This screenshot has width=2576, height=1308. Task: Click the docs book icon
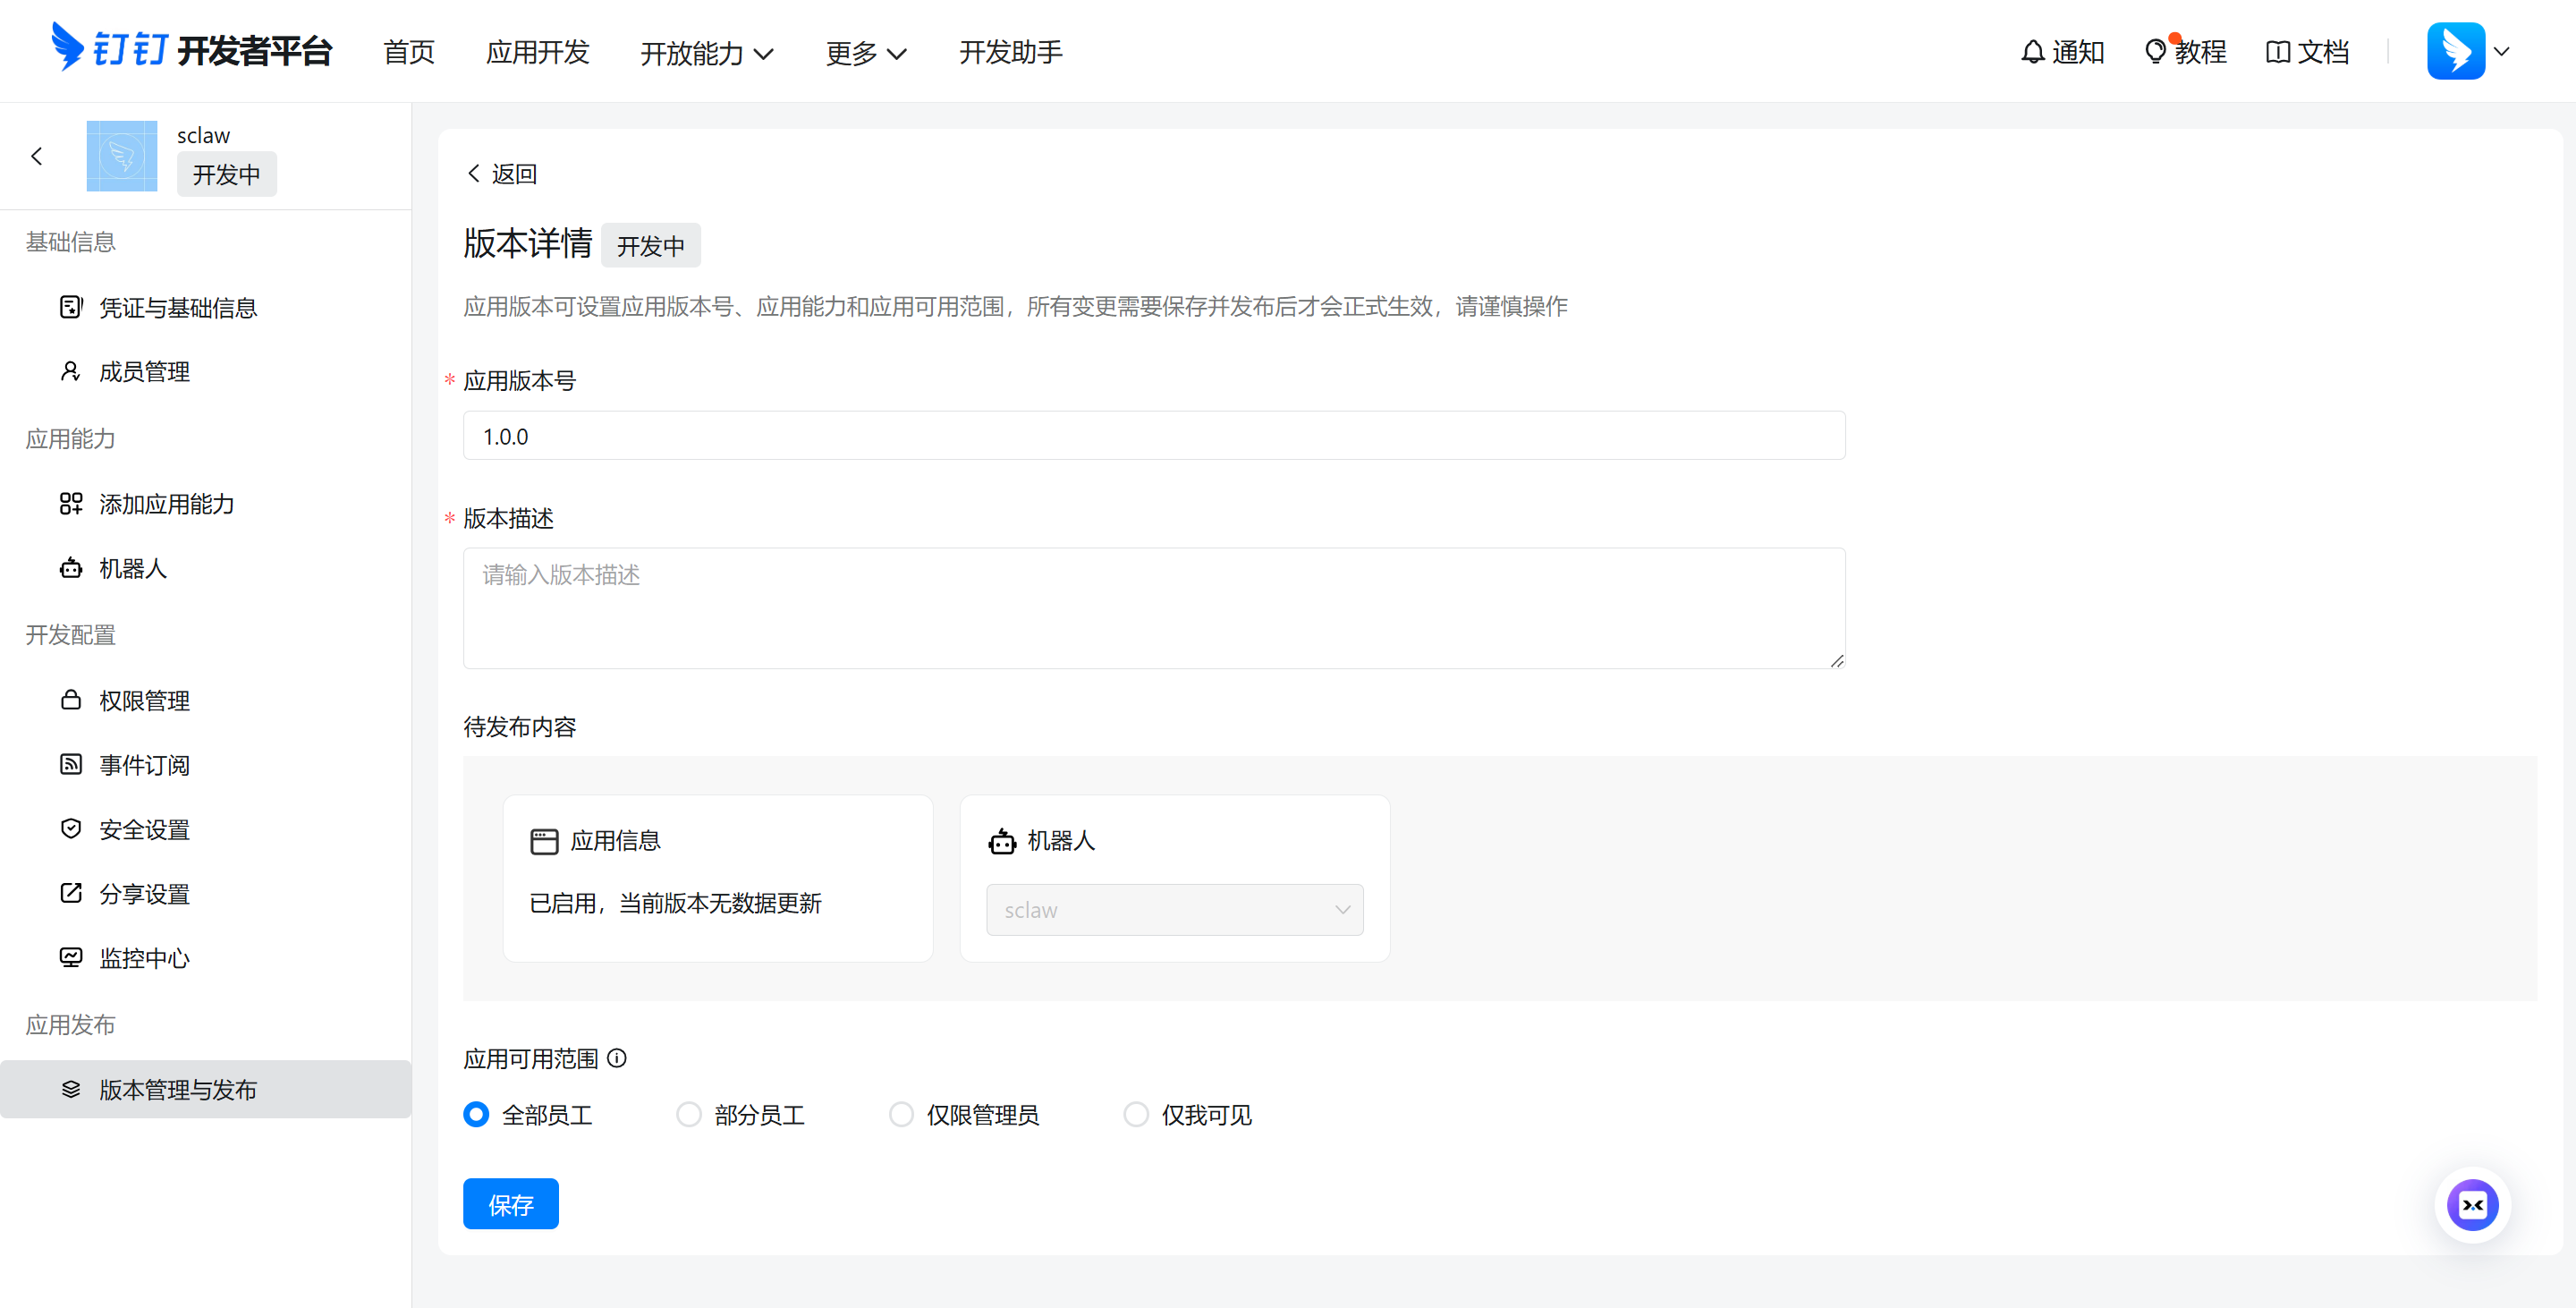pos(2277,52)
